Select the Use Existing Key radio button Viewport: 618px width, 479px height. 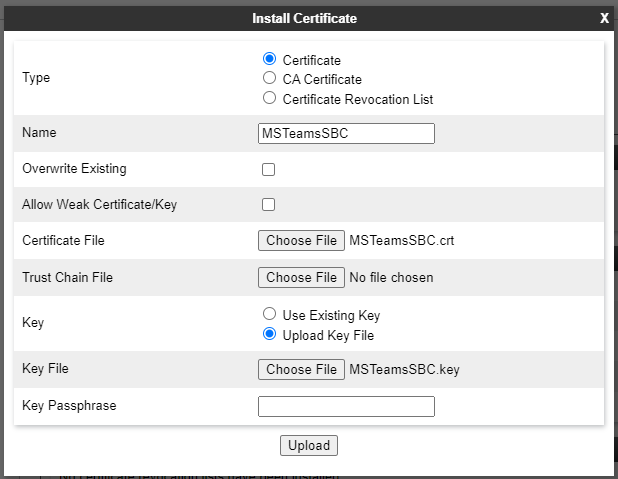point(270,314)
